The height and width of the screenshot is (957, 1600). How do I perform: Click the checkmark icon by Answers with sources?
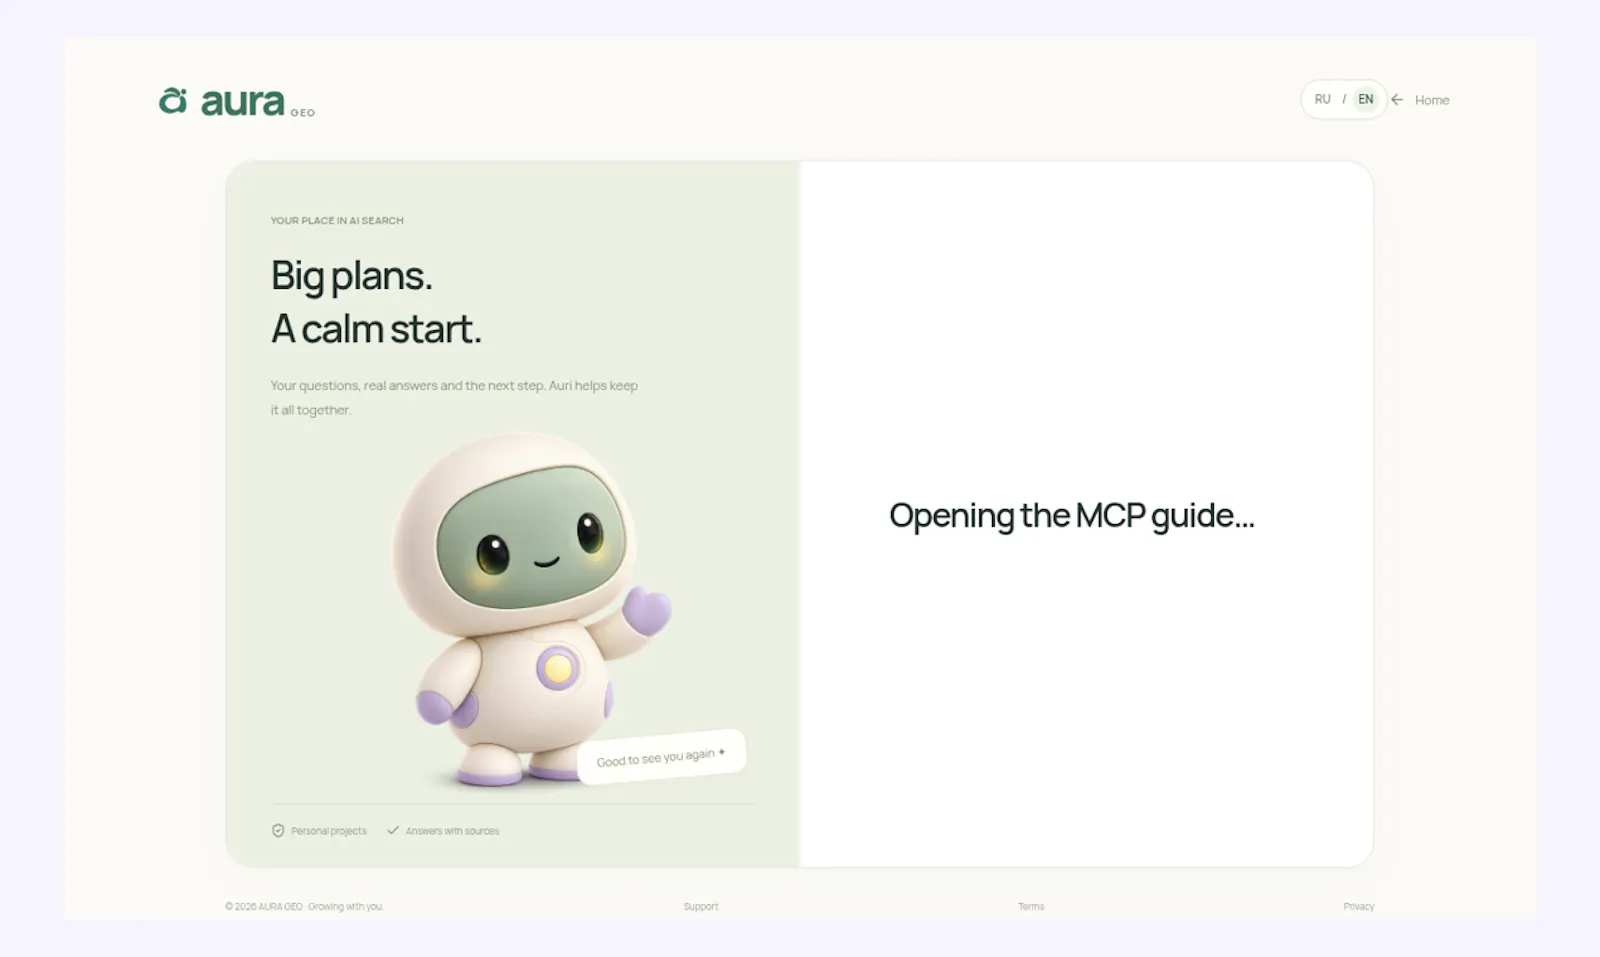tap(393, 830)
